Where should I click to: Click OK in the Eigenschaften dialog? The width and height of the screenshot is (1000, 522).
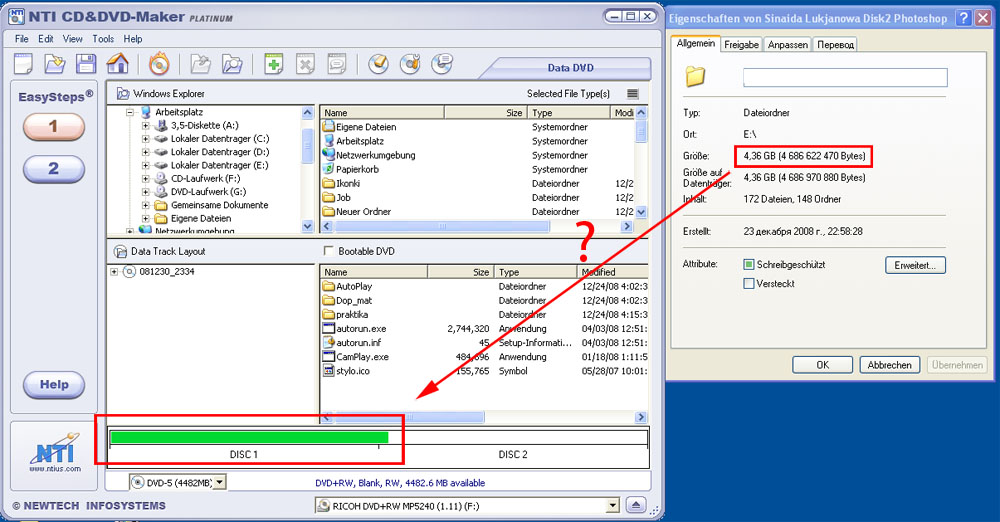[822, 365]
